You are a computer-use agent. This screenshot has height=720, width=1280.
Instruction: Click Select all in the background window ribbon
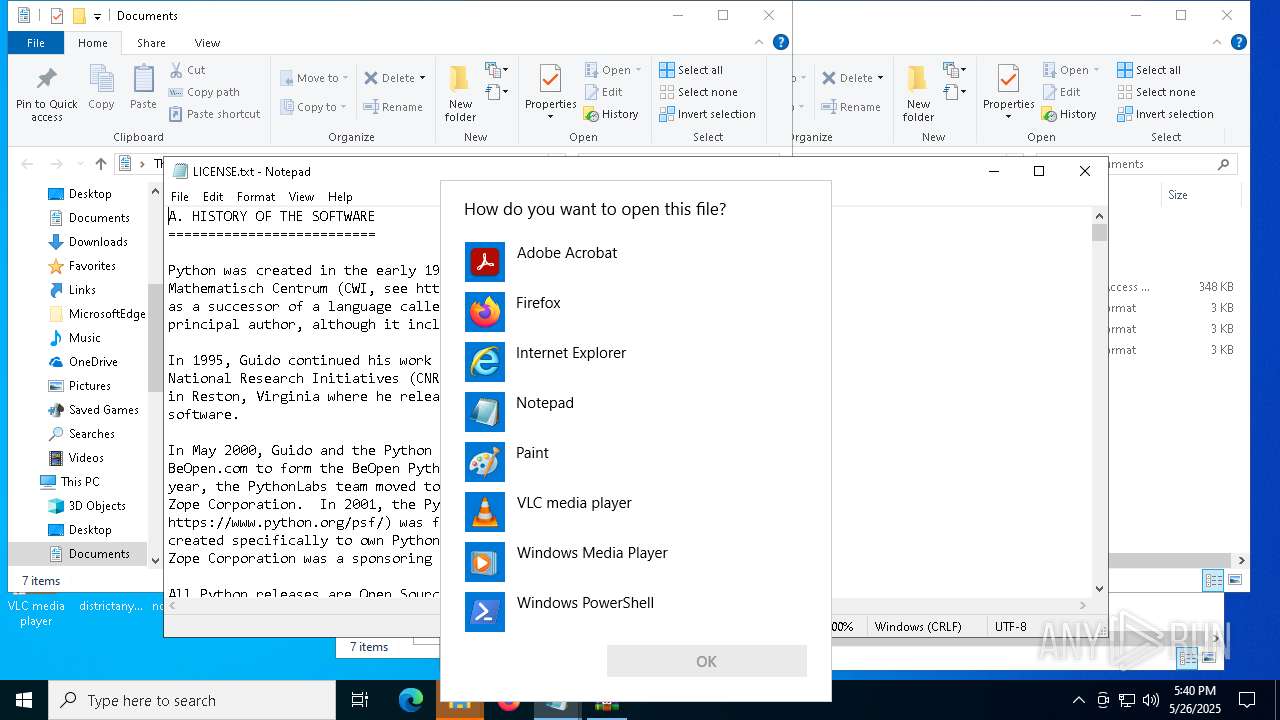tap(1149, 70)
